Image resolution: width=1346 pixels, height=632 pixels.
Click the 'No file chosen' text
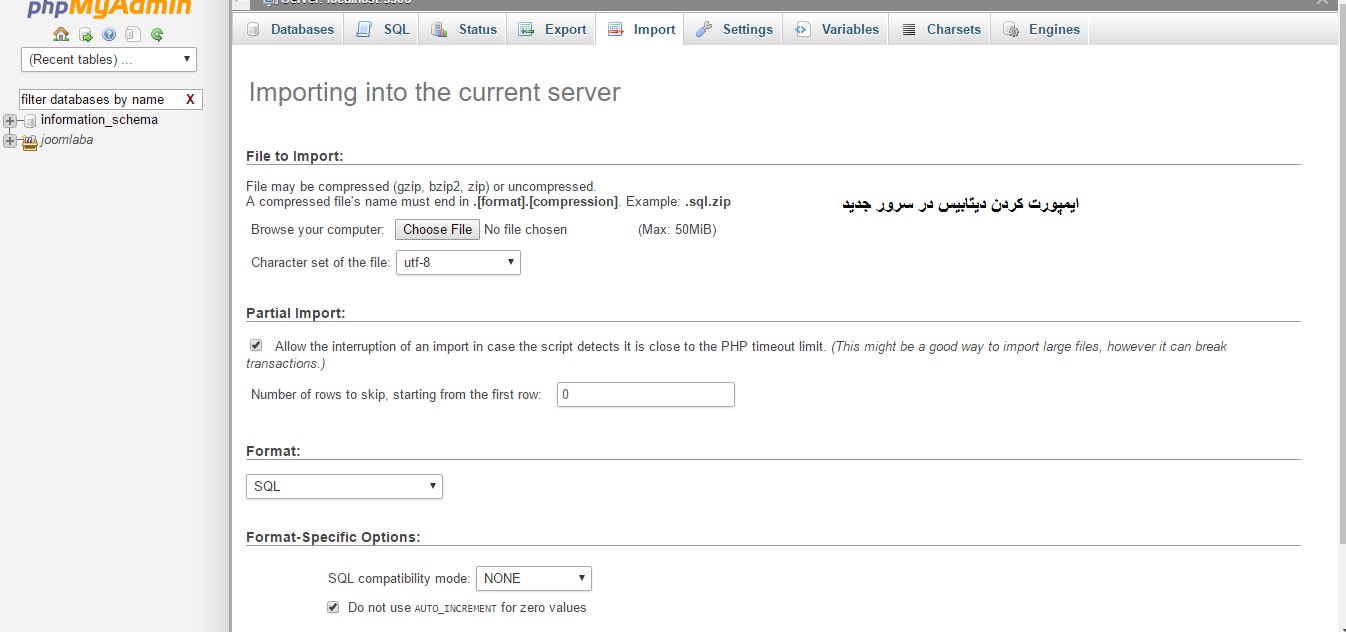[x=525, y=229]
